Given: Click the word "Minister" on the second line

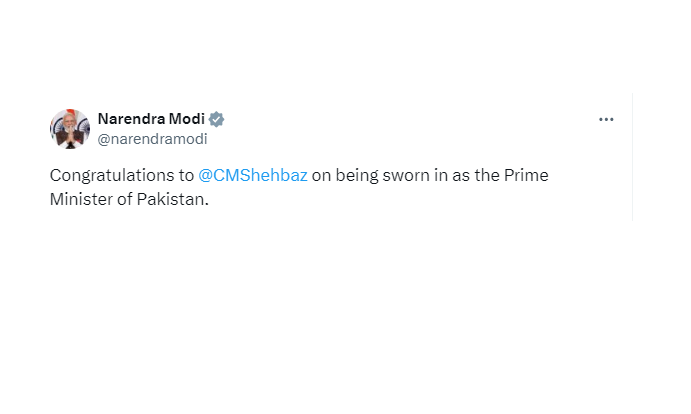Looking at the screenshot, I should tap(82, 199).
